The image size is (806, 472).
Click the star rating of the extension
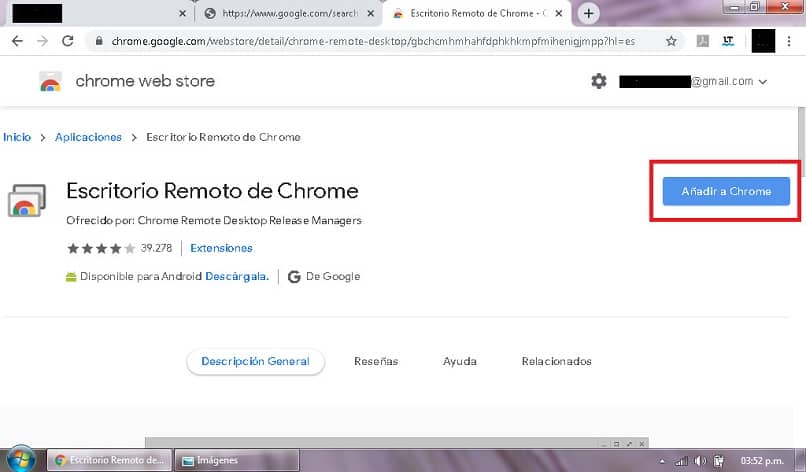[x=101, y=248]
